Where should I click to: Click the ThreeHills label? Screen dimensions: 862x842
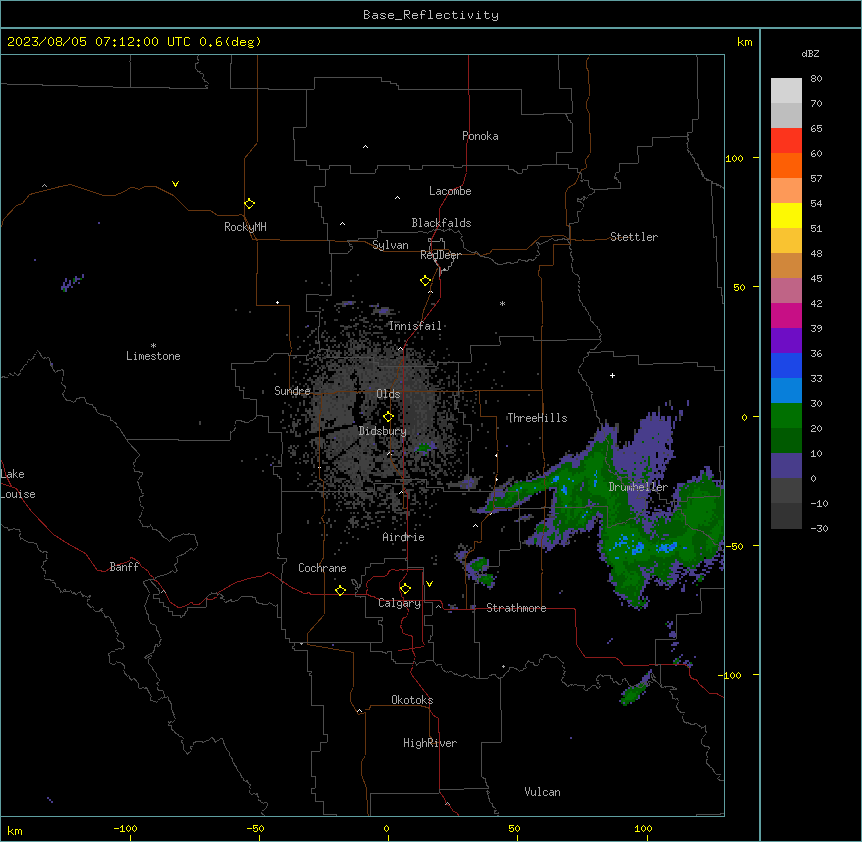[x=537, y=418]
